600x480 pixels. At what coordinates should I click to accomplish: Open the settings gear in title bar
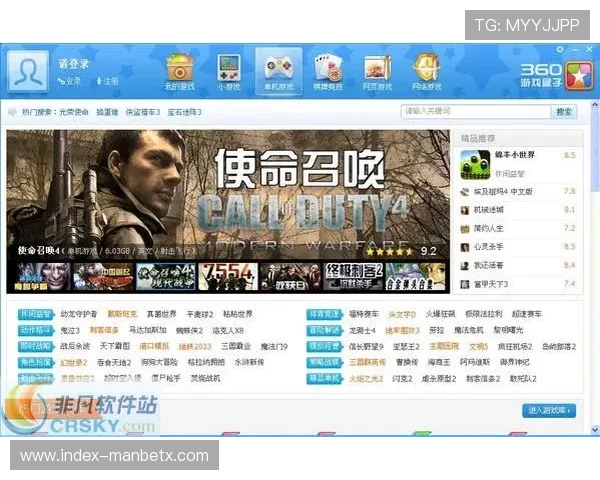point(560,49)
